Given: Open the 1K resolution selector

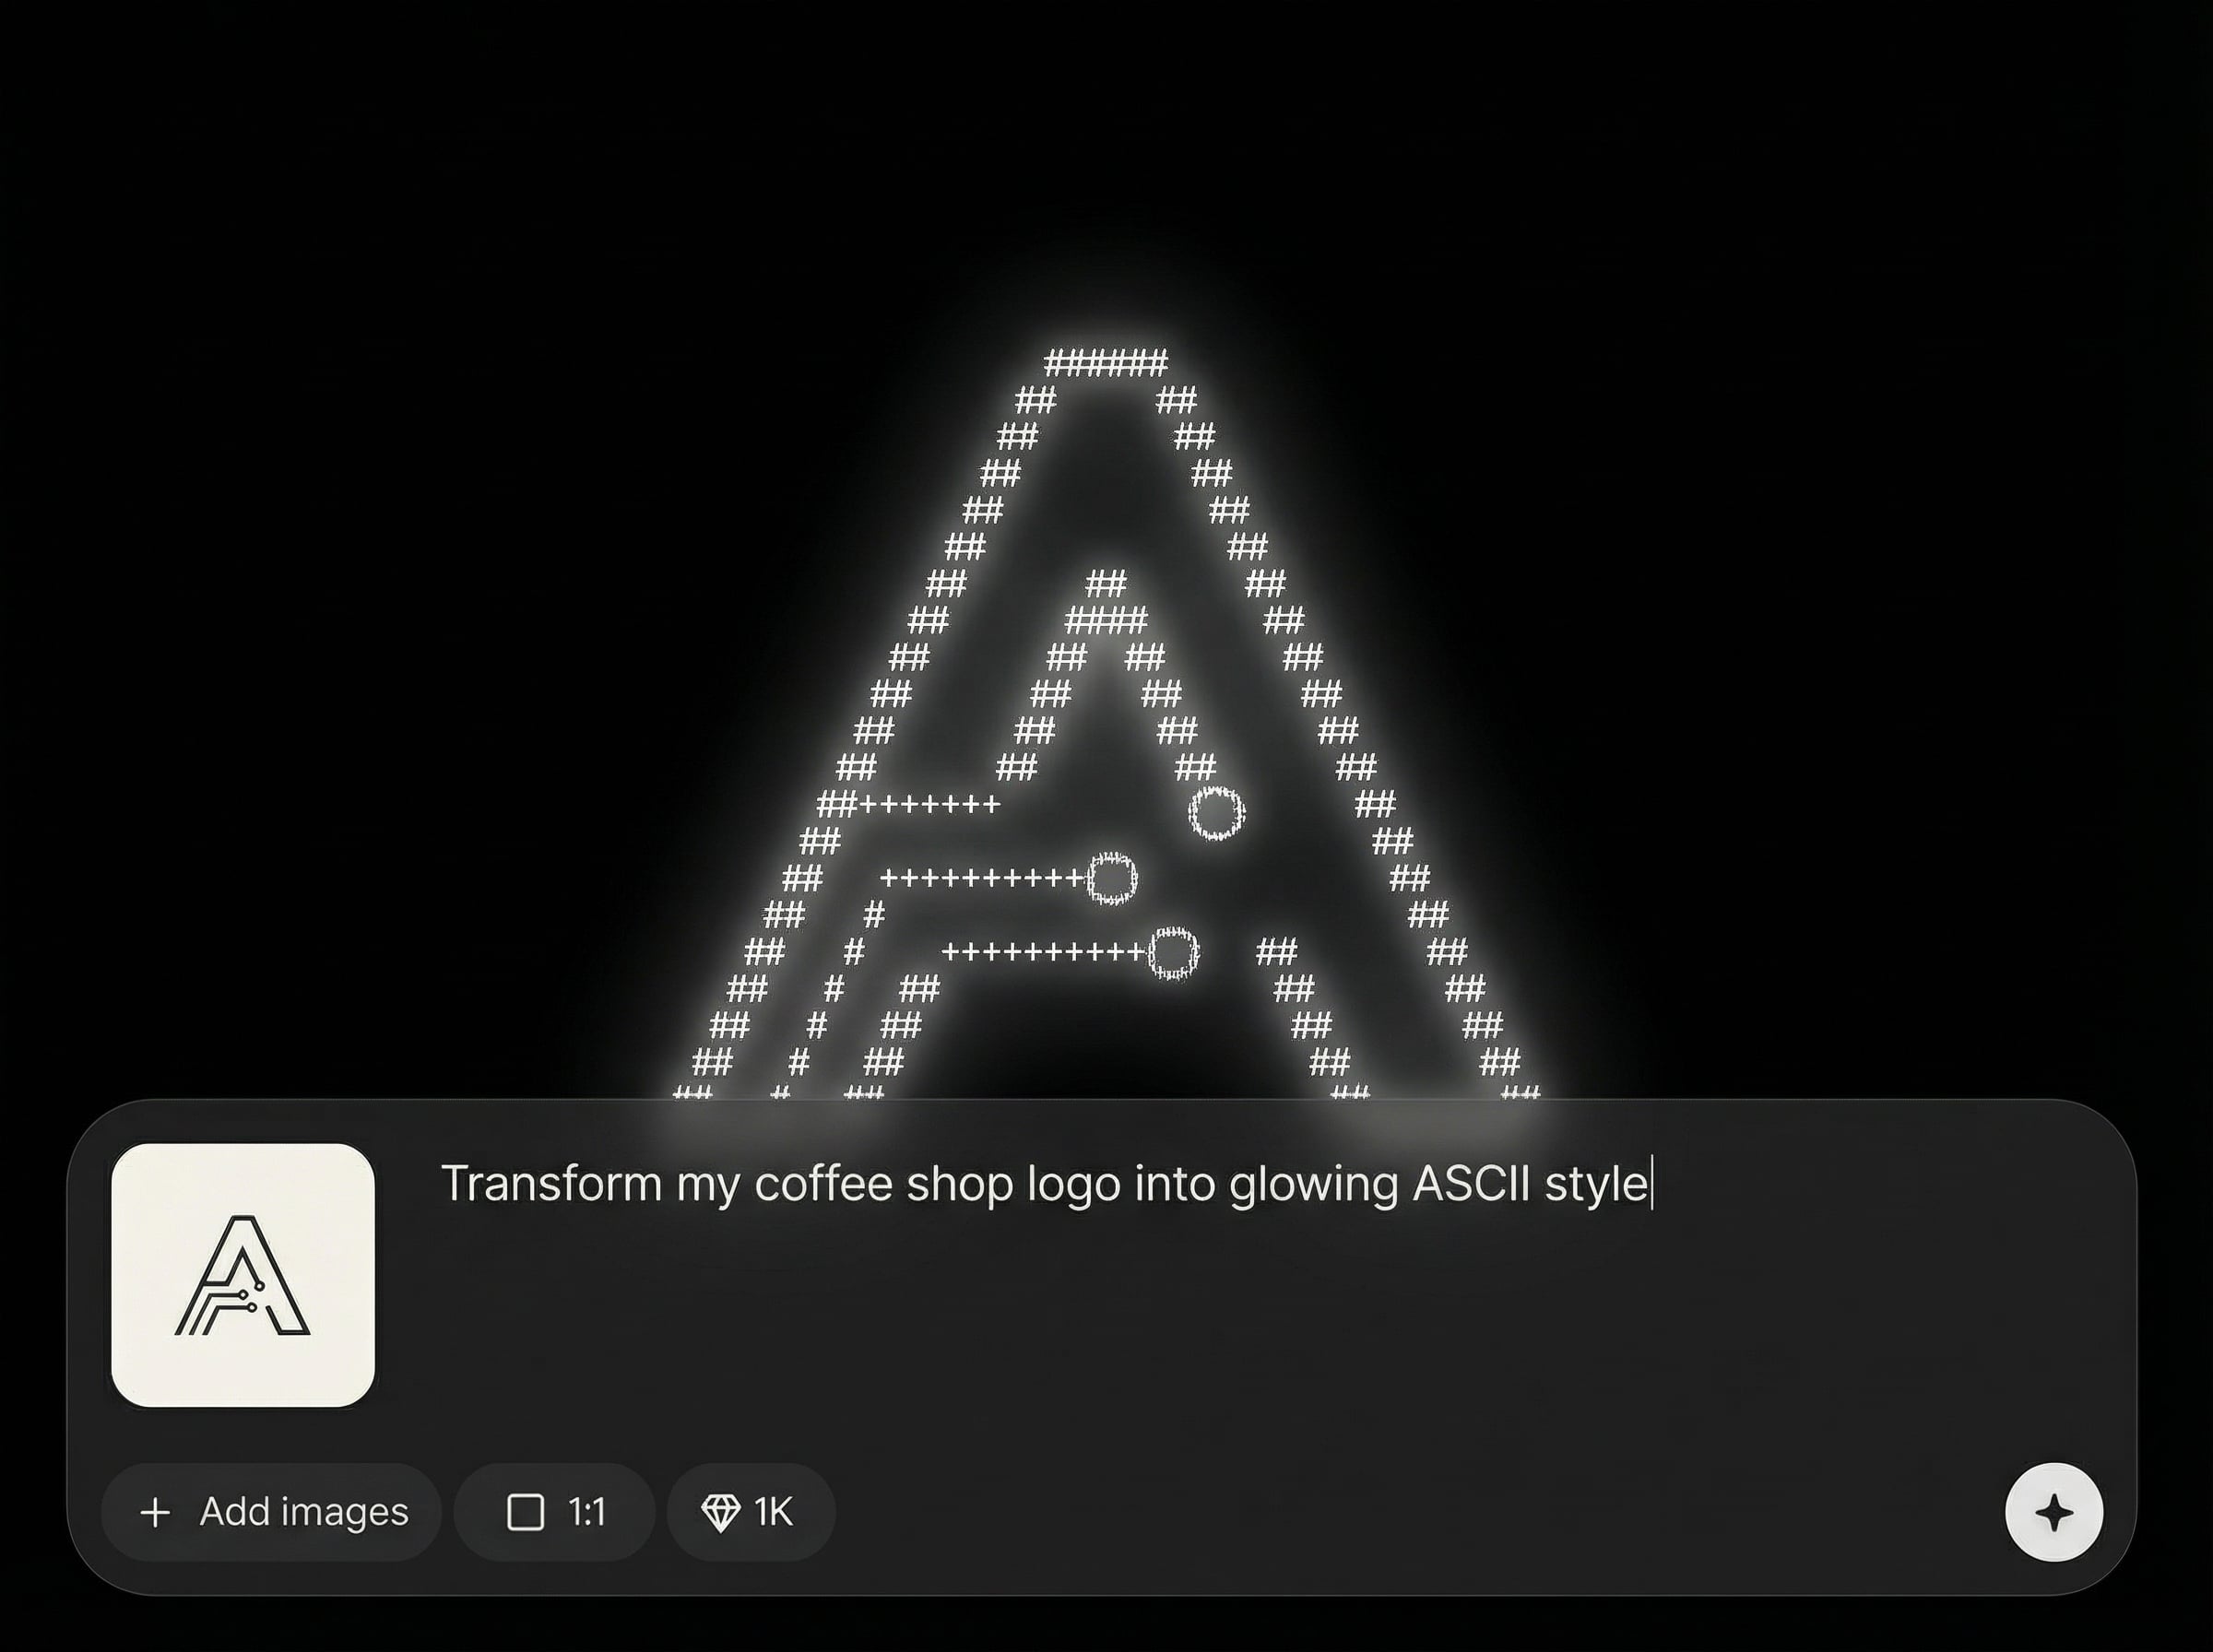Looking at the screenshot, I should [751, 1512].
